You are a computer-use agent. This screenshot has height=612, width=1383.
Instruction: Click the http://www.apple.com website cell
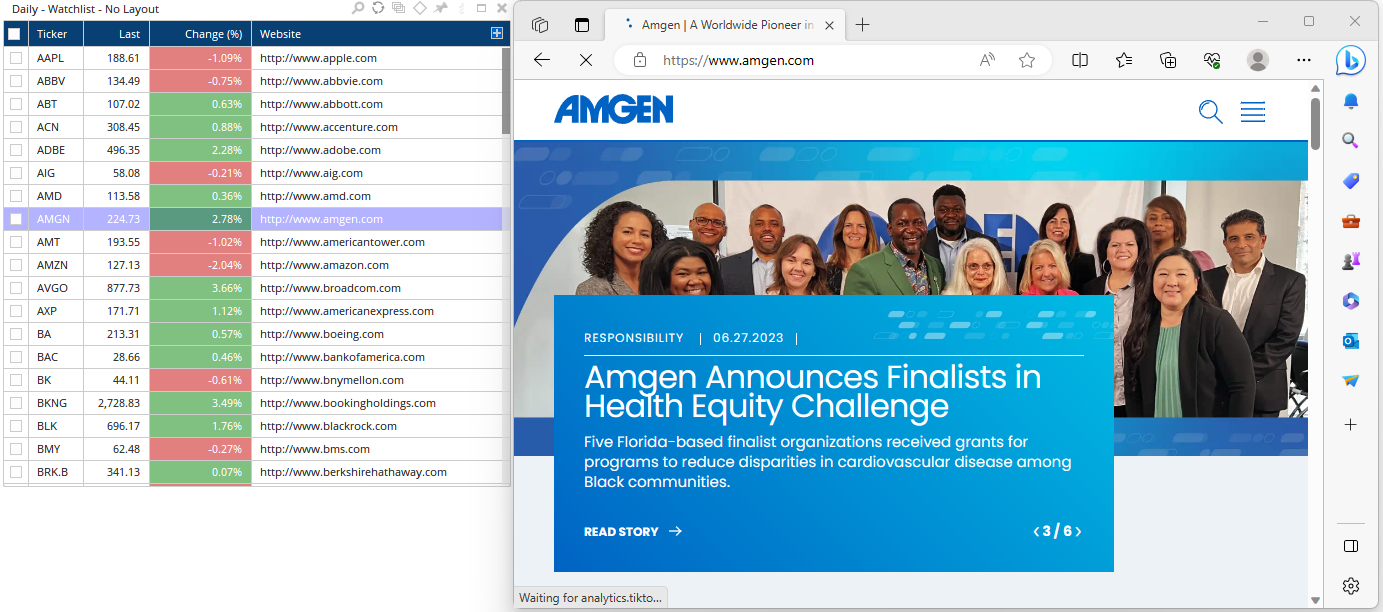tap(375, 58)
